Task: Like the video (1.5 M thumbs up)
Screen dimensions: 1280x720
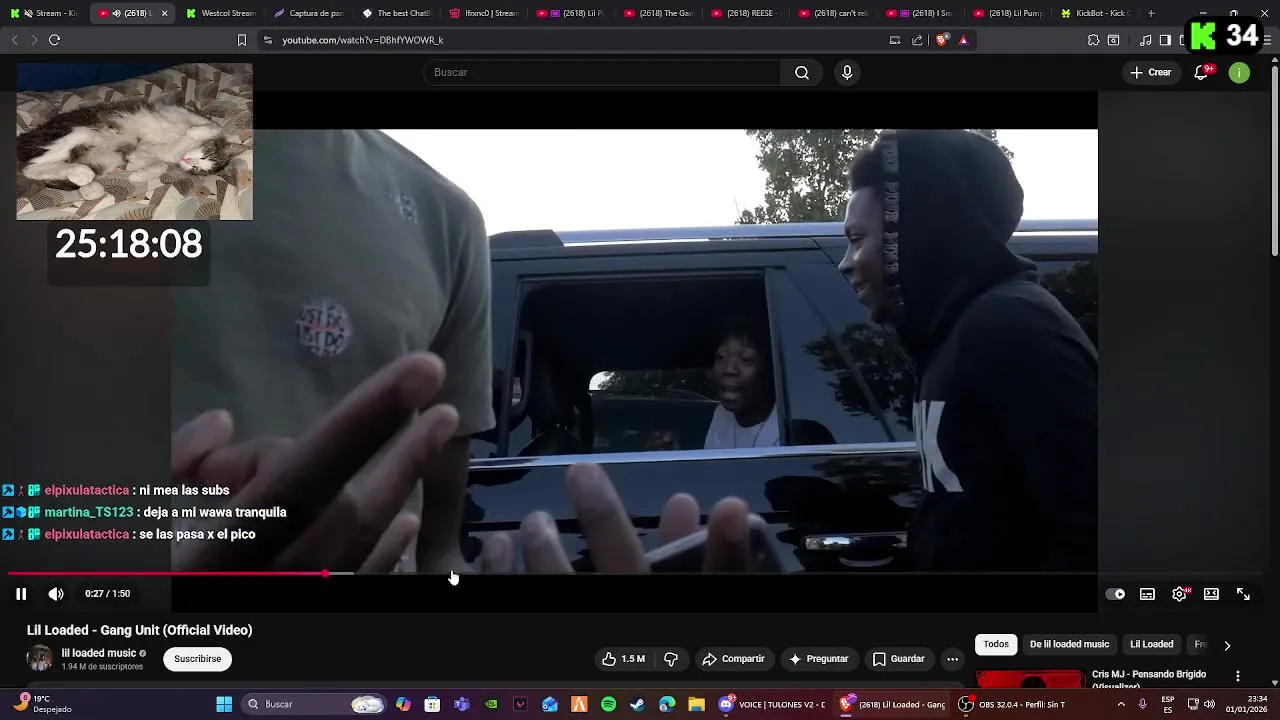Action: 623,659
